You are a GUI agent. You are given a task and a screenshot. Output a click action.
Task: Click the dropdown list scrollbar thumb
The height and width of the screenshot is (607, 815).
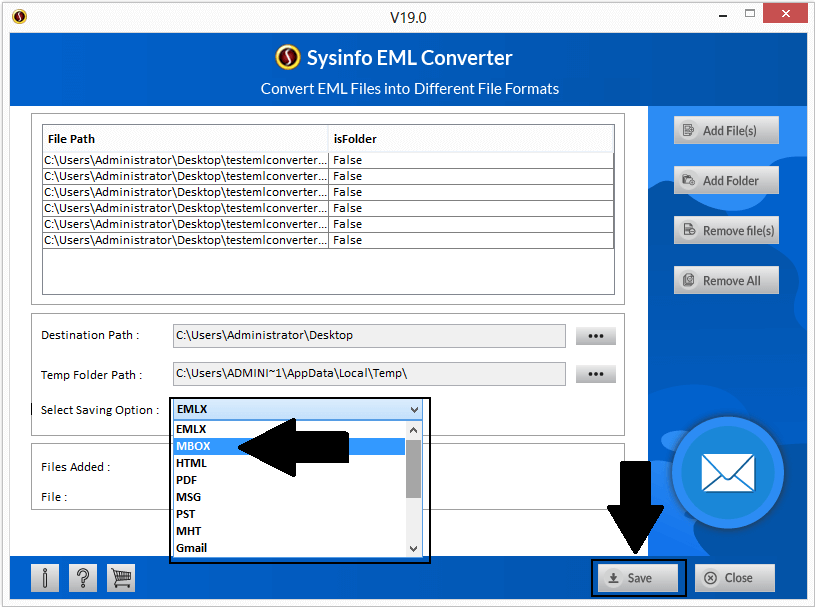413,469
